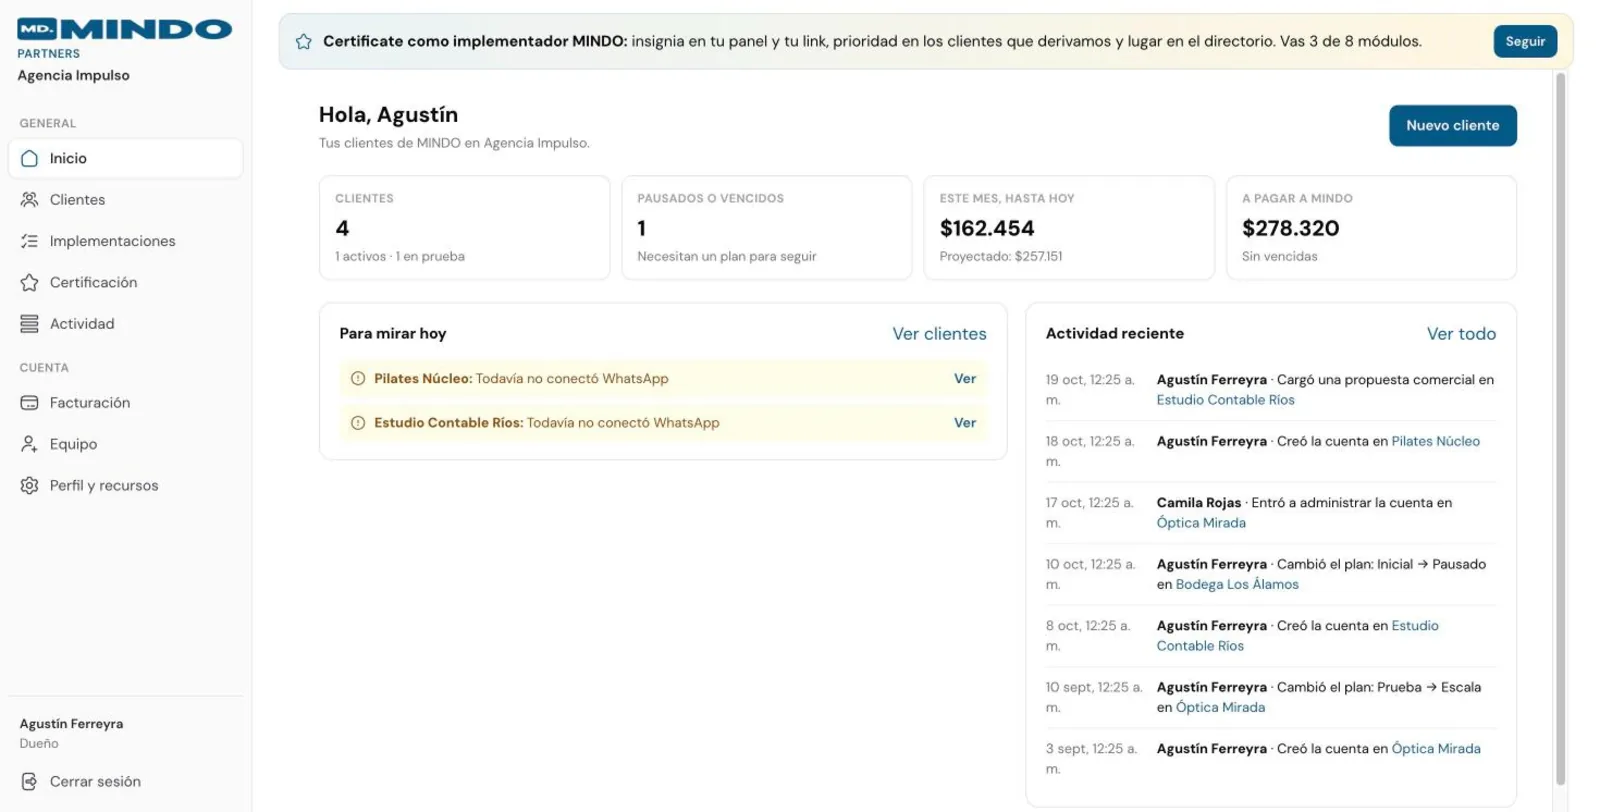The width and height of the screenshot is (1600, 812).
Task: Click the $162.454 monthly total
Action: click(987, 228)
